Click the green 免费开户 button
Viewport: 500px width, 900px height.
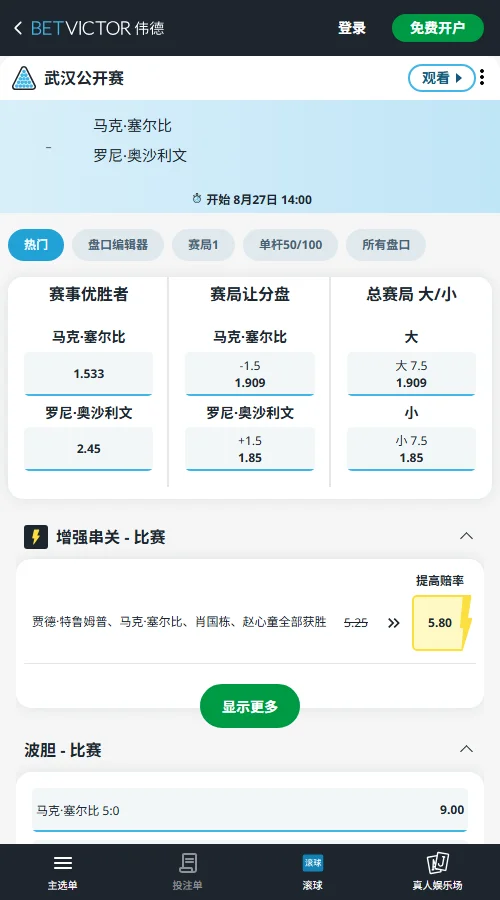pos(438,28)
